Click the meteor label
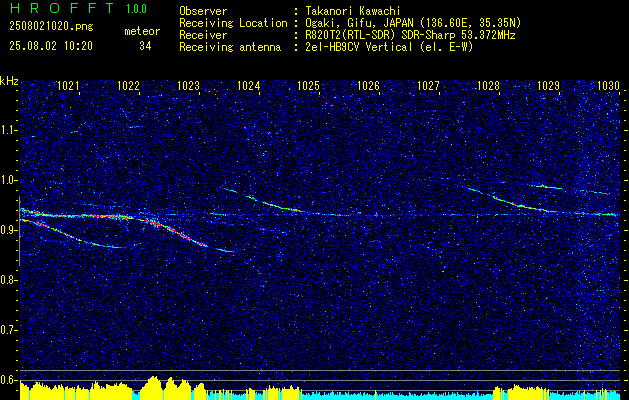This screenshot has height=400, width=629. (x=142, y=31)
